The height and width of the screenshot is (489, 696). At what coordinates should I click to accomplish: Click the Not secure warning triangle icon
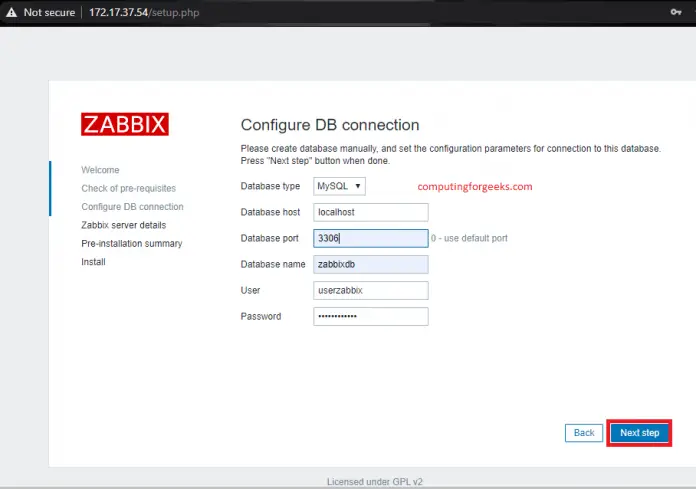click(12, 10)
